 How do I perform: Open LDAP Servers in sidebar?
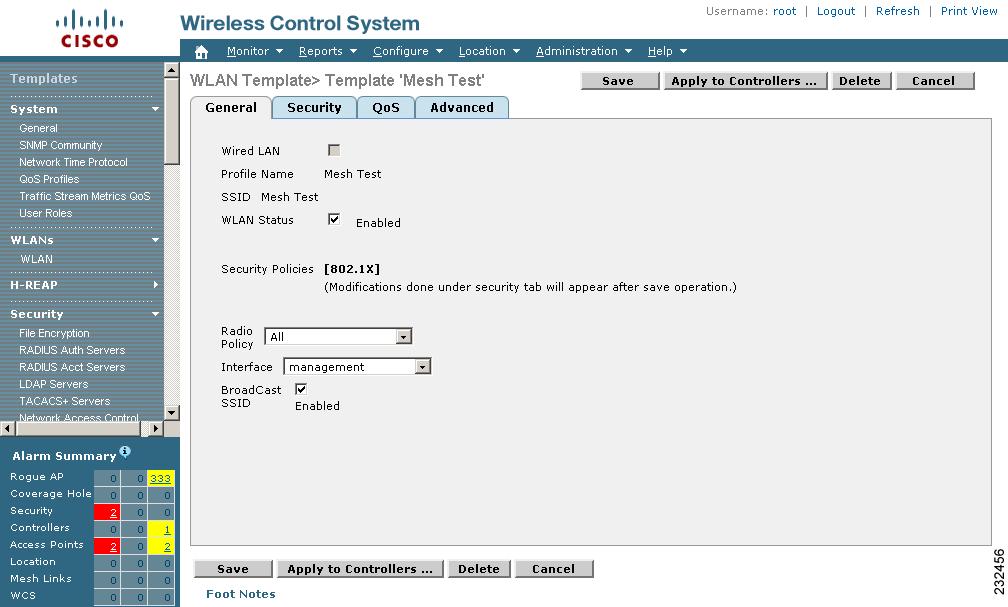point(53,384)
